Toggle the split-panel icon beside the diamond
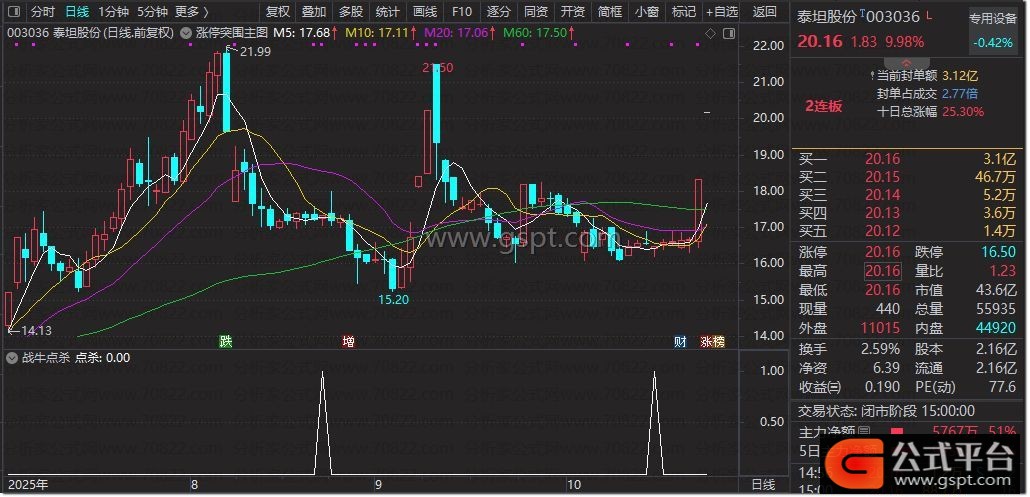1030x497 pixels. tap(731, 33)
